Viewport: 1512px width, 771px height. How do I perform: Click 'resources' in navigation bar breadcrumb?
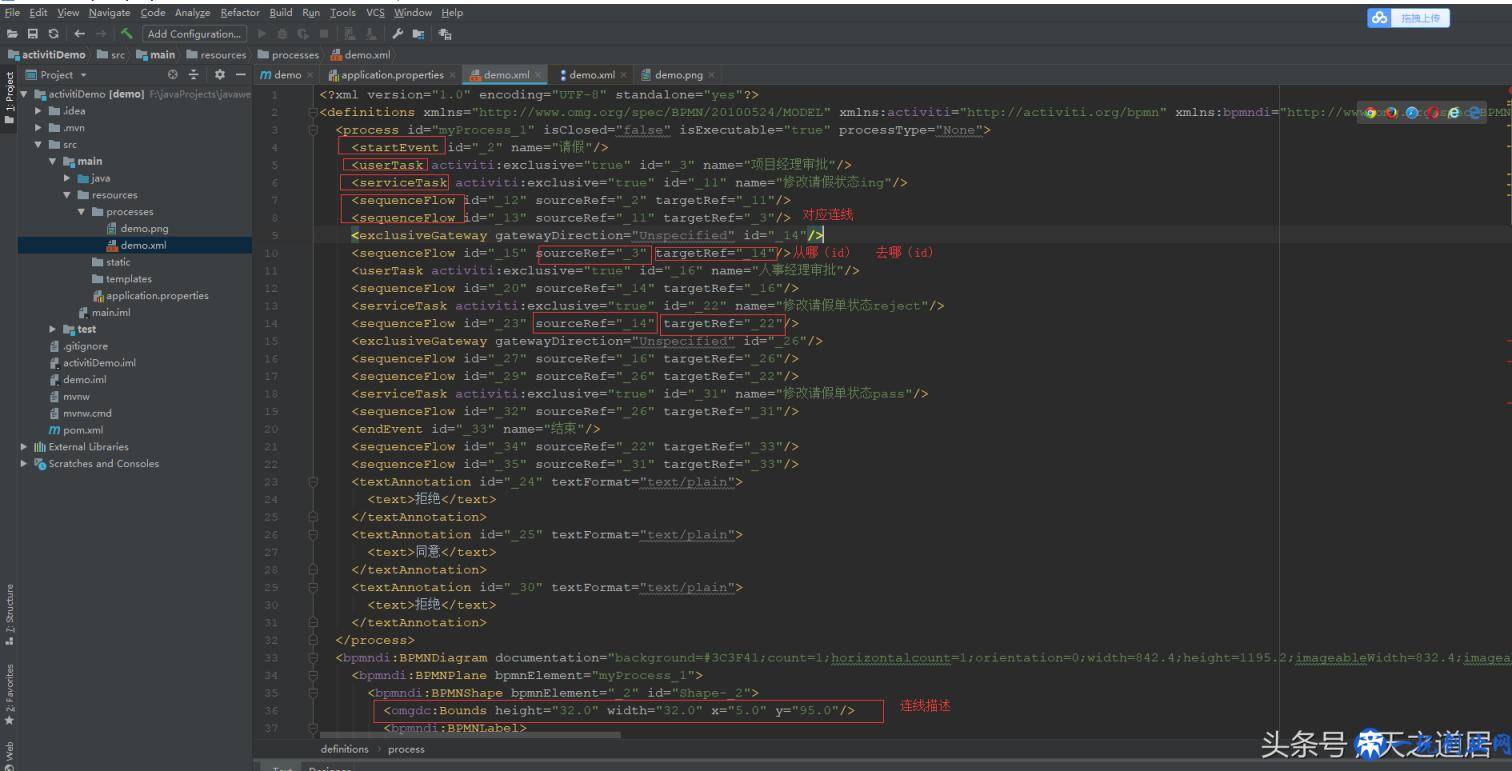[215, 55]
